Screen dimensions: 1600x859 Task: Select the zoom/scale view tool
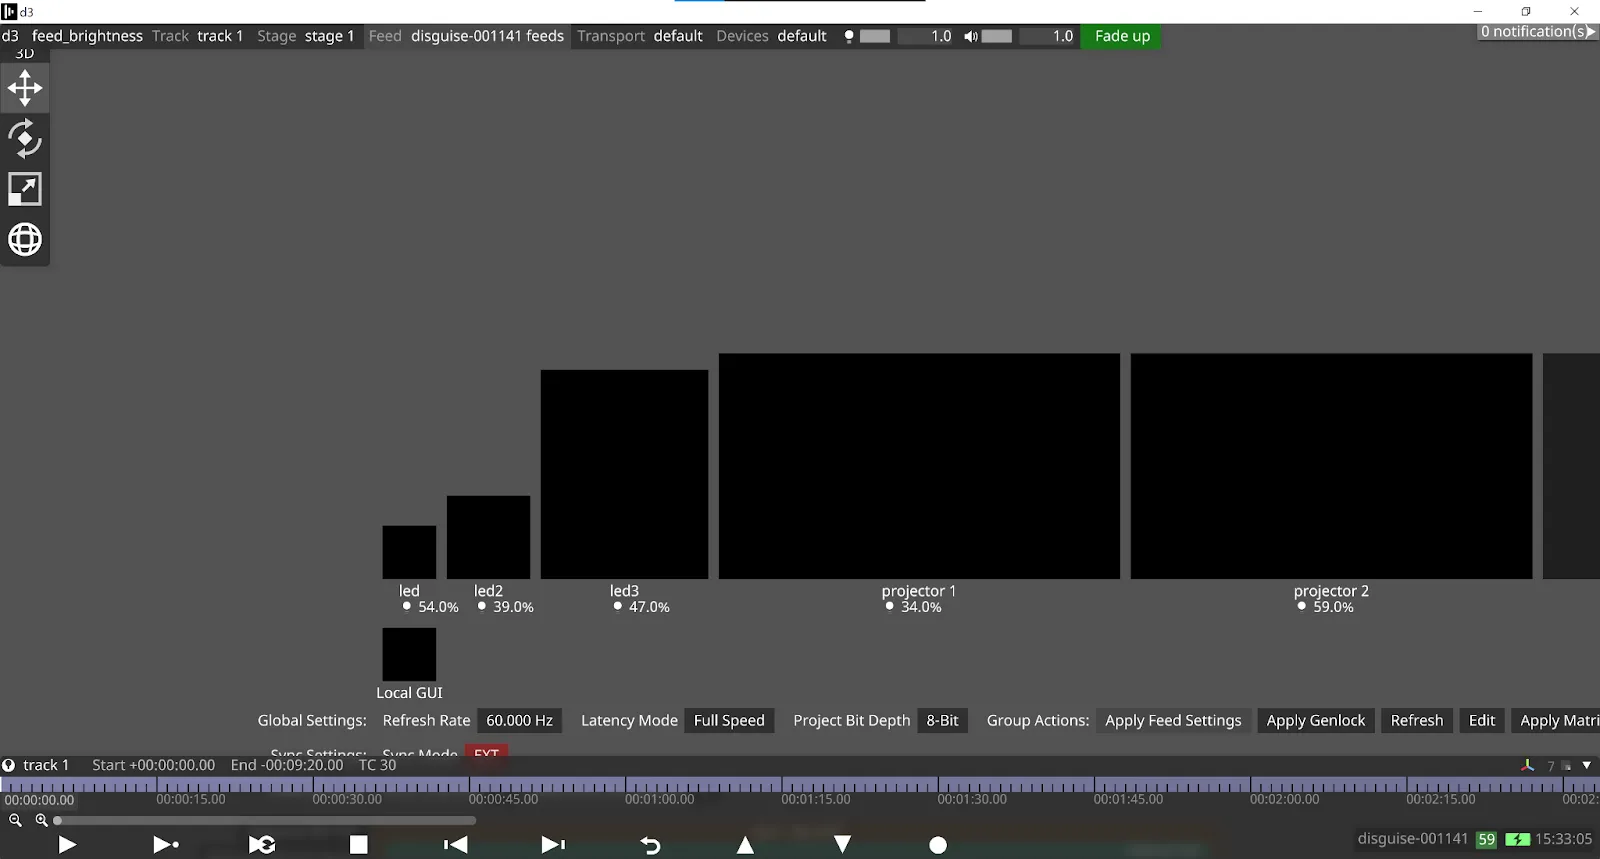[25, 189]
